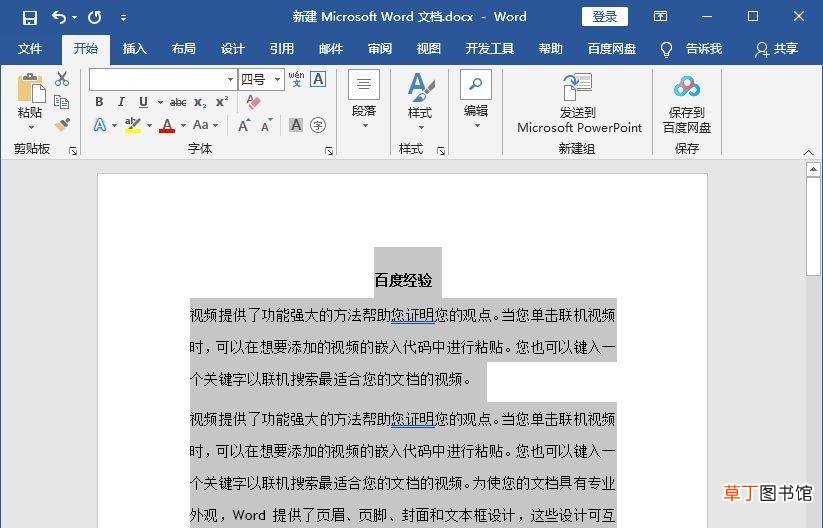The width and height of the screenshot is (823, 528).
Task: Click 保存到百度网盘 button
Action: 687,104
